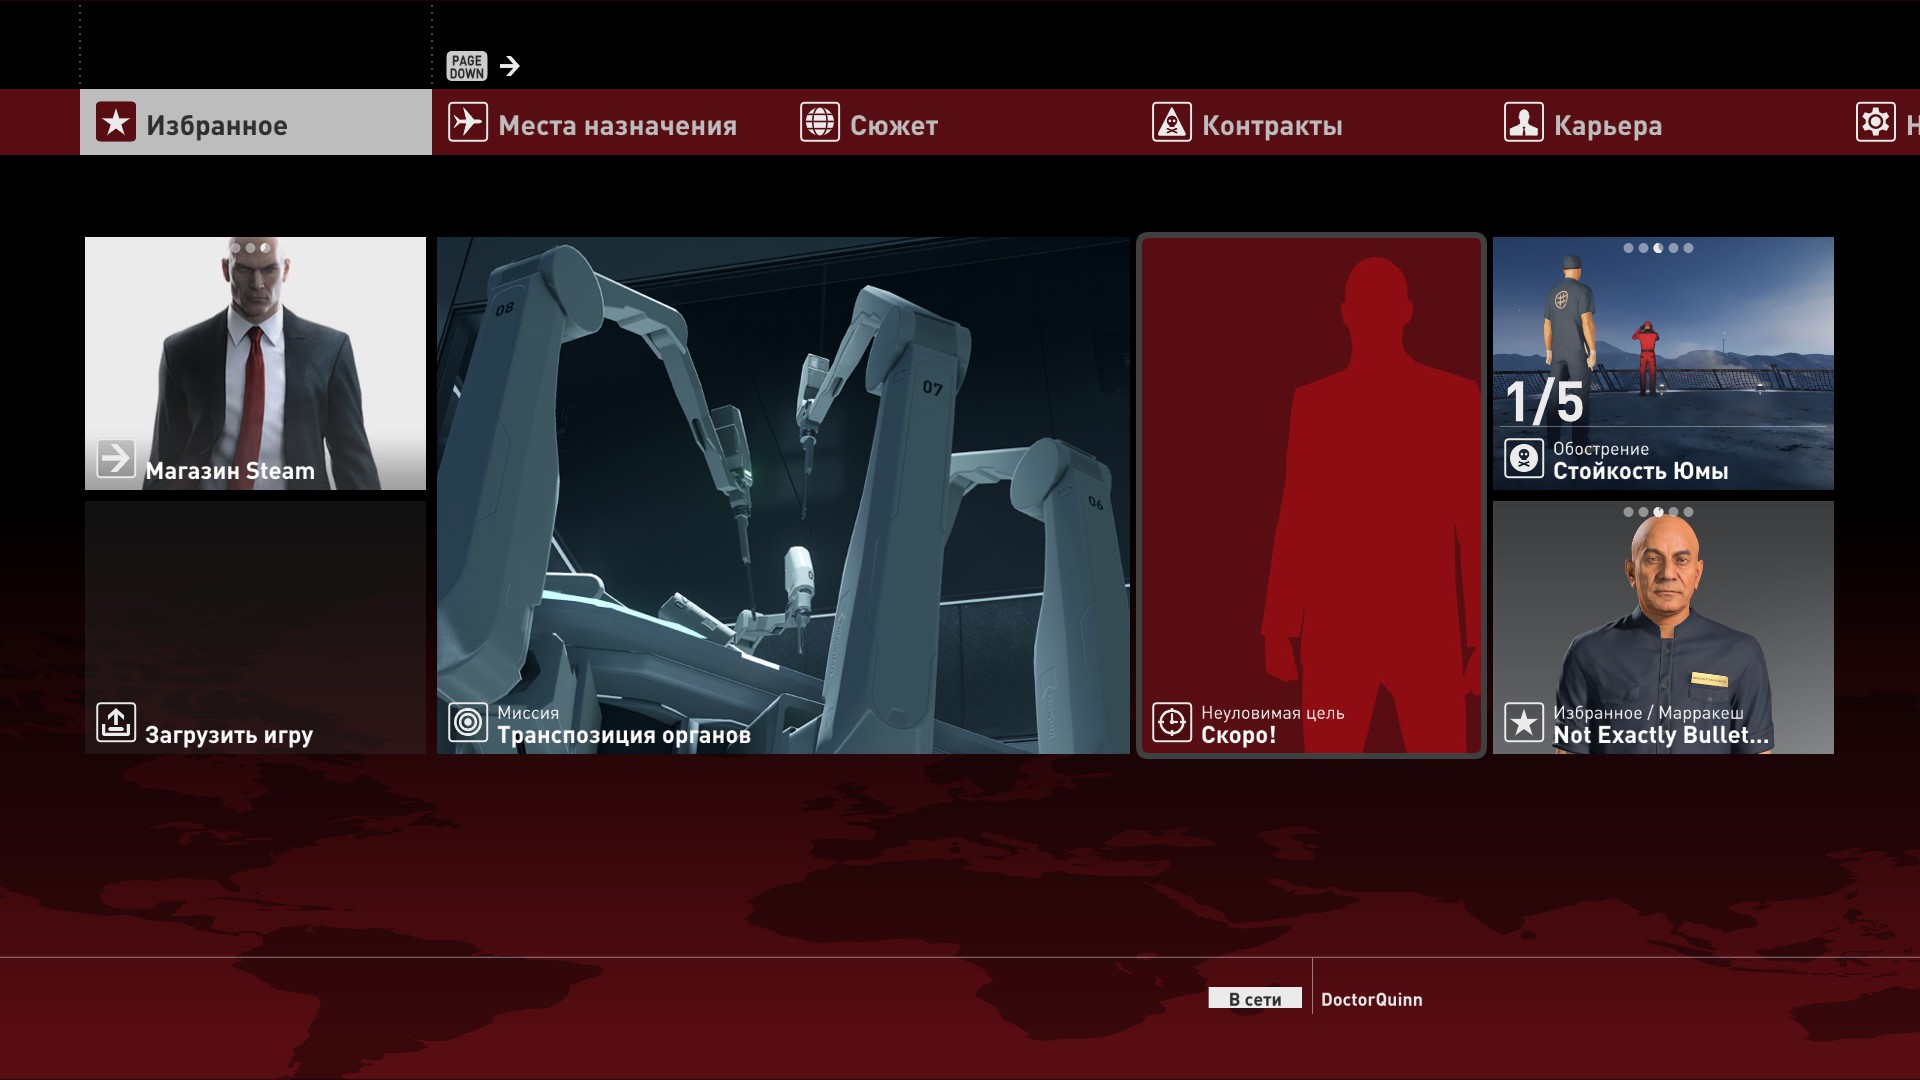
Task: Open the Места назначения tab
Action: click(x=608, y=122)
